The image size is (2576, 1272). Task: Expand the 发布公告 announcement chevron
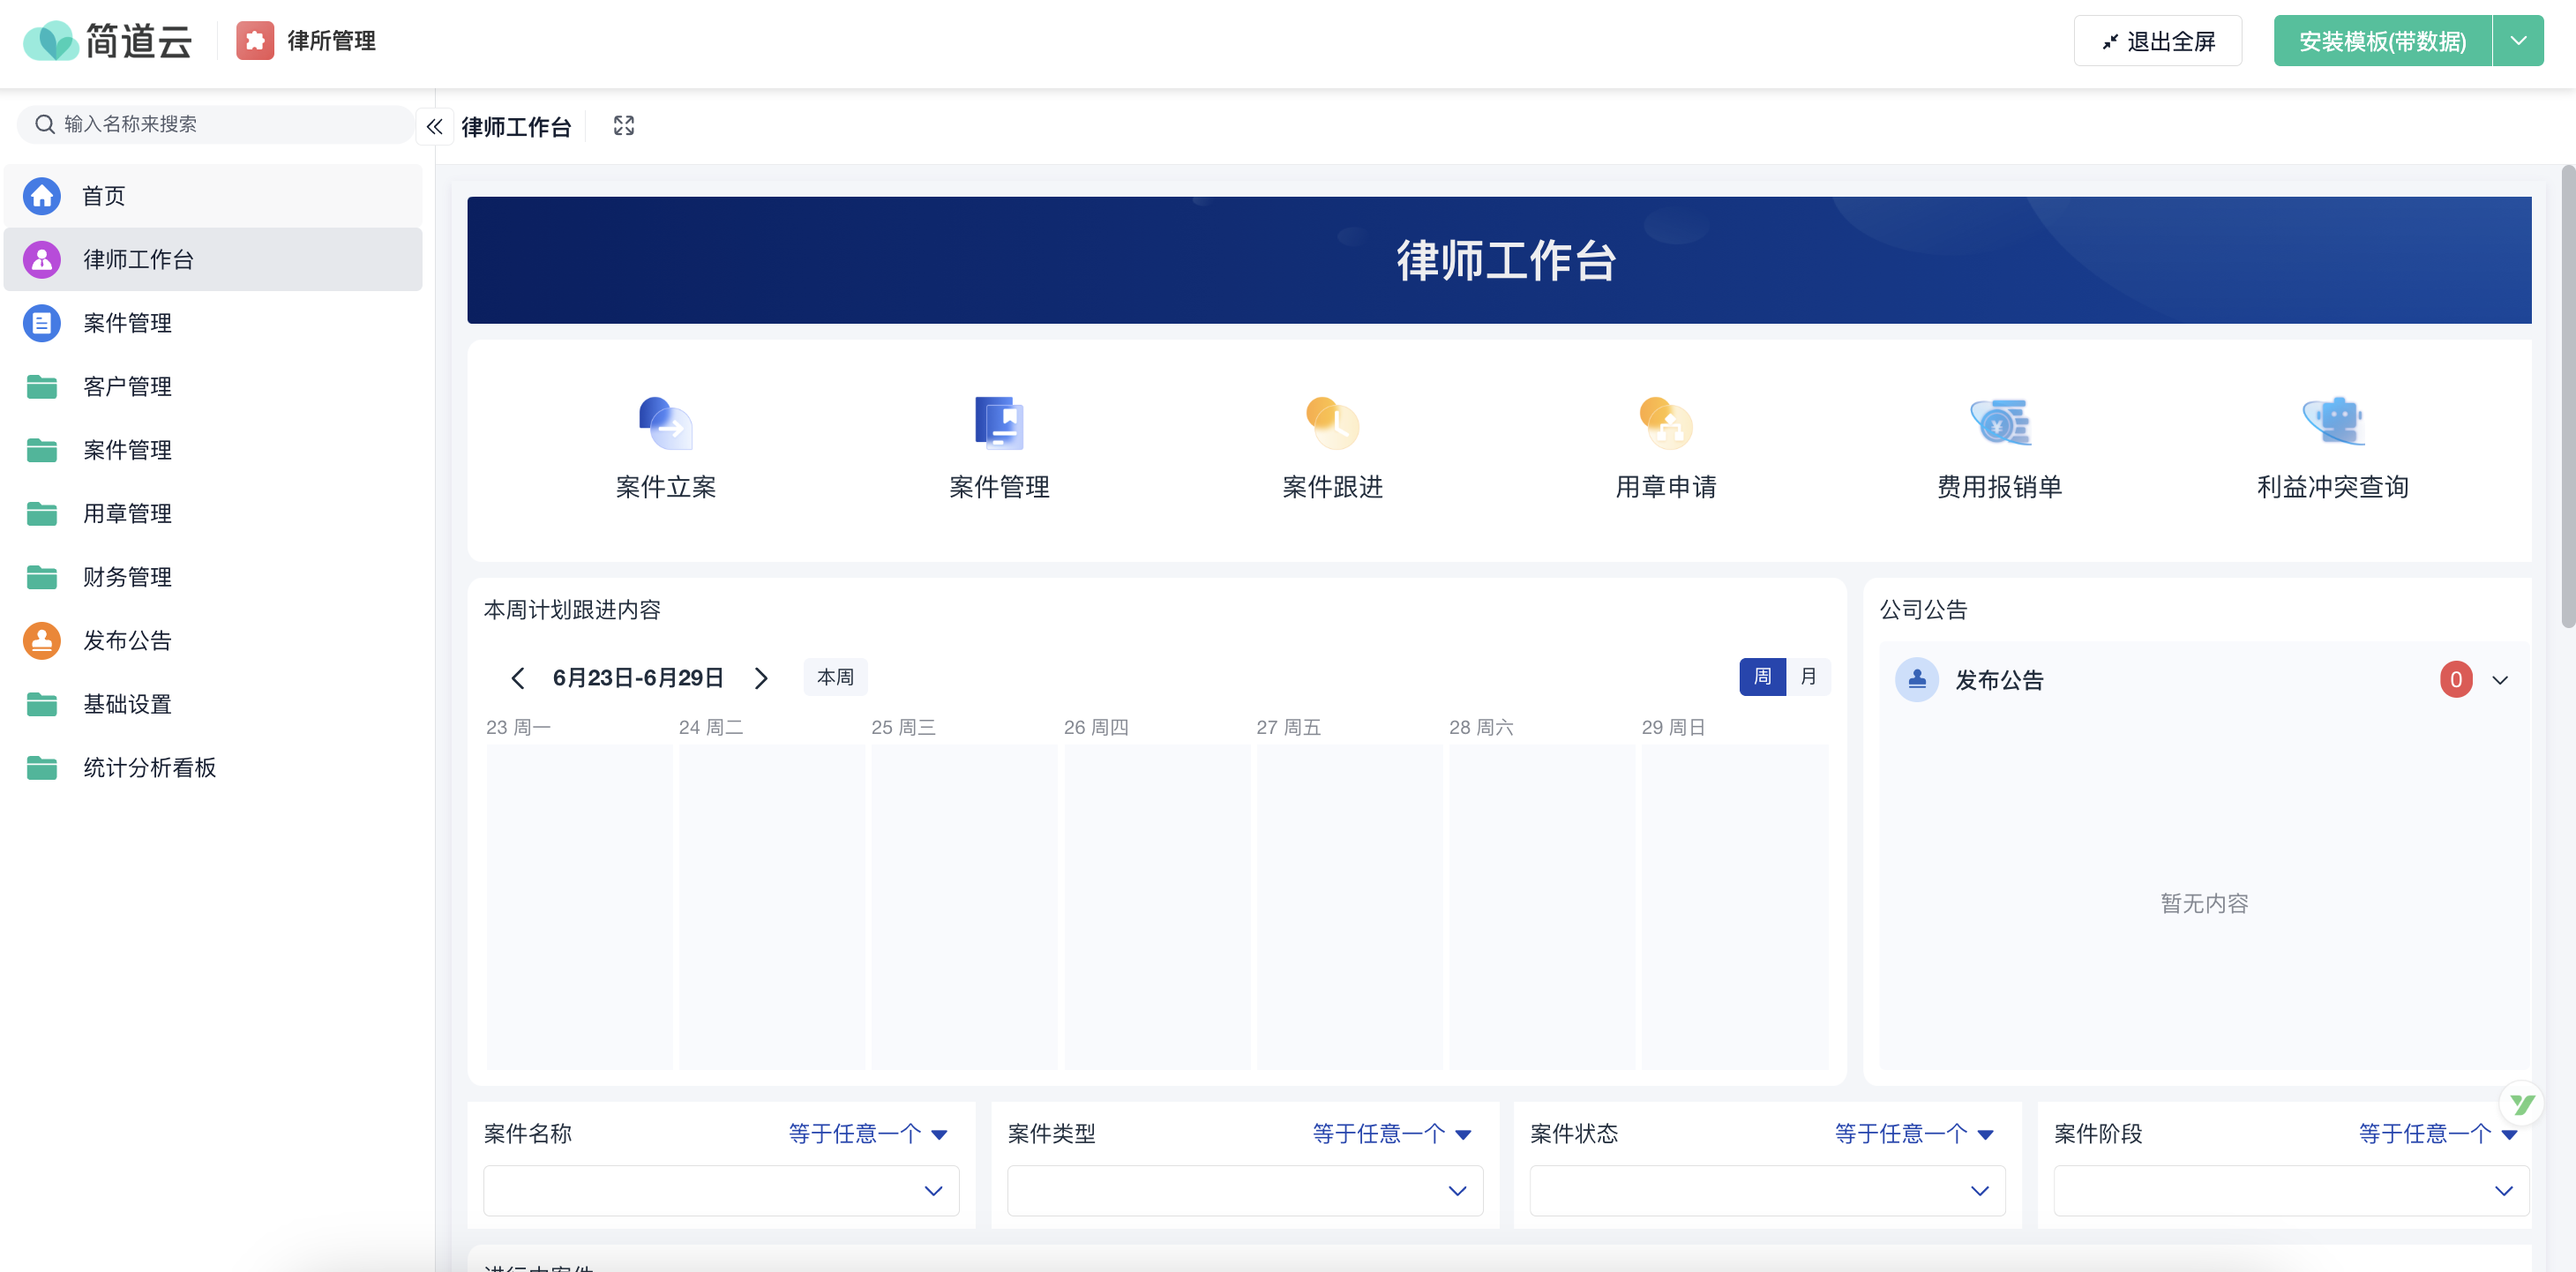click(2500, 680)
